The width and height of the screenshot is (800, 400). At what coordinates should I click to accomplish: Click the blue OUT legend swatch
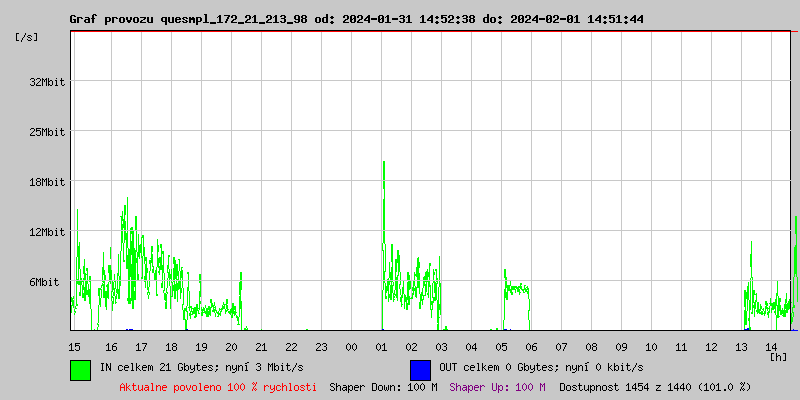pyautogui.click(x=420, y=370)
